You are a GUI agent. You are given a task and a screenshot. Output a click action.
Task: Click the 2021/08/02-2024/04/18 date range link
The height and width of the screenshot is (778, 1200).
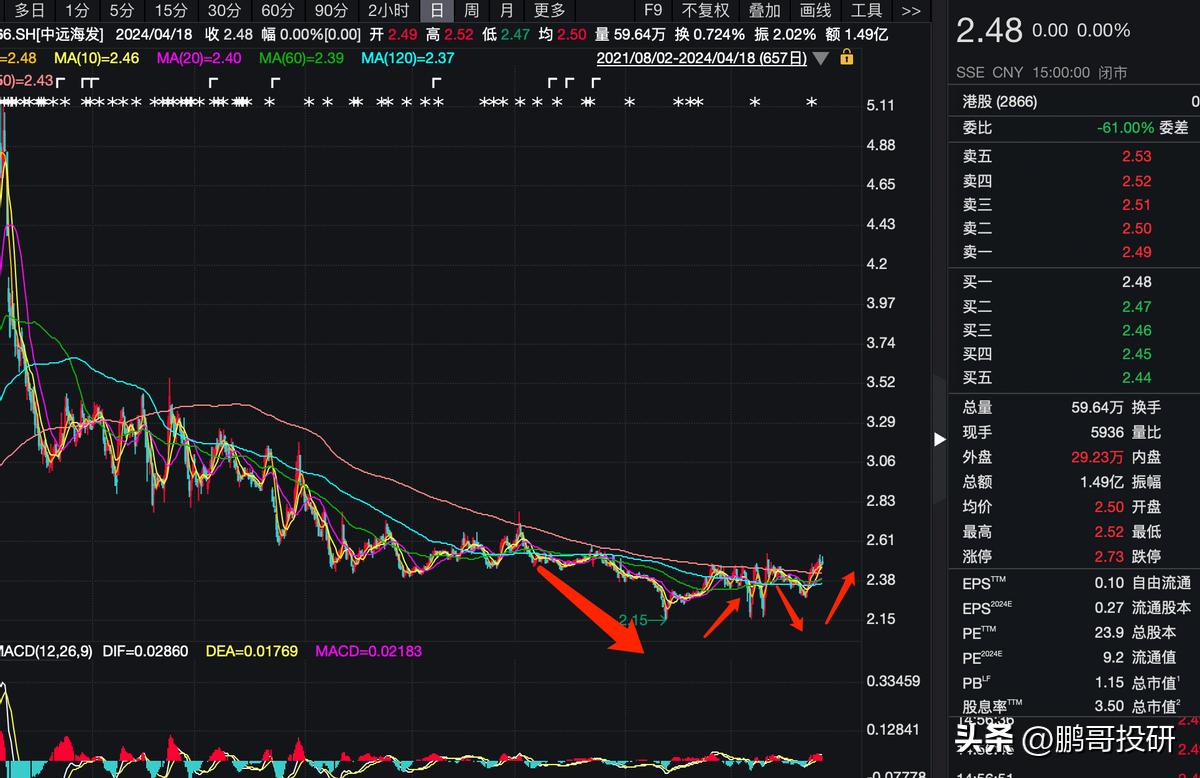(701, 58)
